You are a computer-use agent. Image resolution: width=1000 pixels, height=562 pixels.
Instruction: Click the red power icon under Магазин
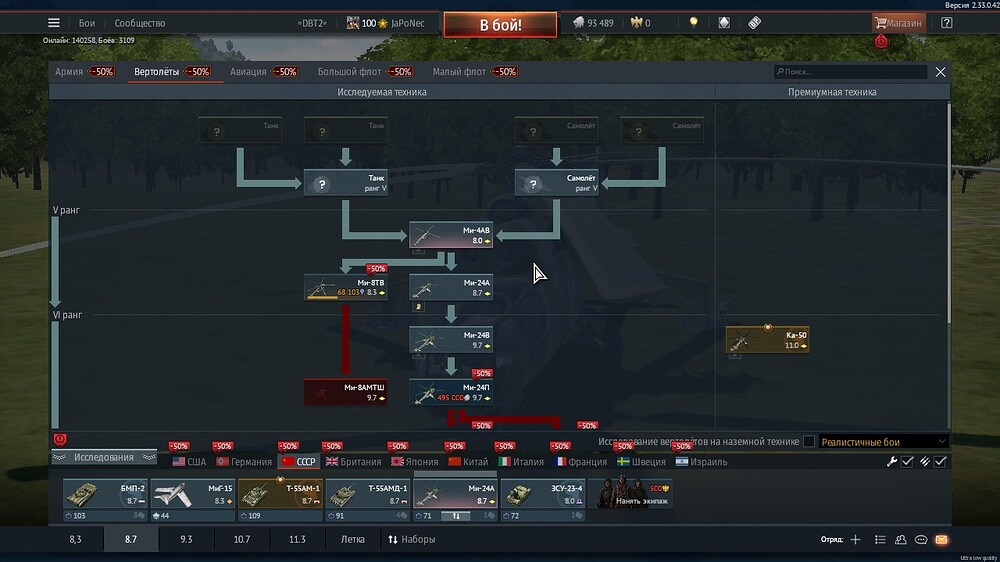(881, 41)
